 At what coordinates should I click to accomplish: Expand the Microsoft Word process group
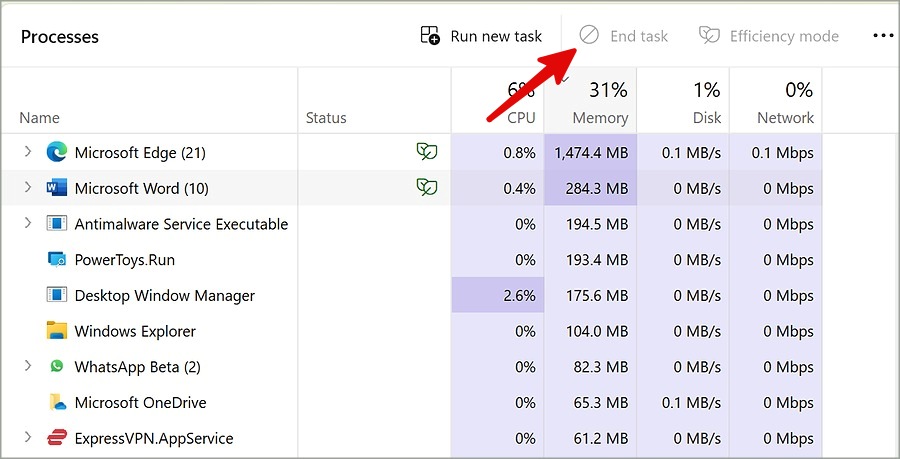click(27, 188)
